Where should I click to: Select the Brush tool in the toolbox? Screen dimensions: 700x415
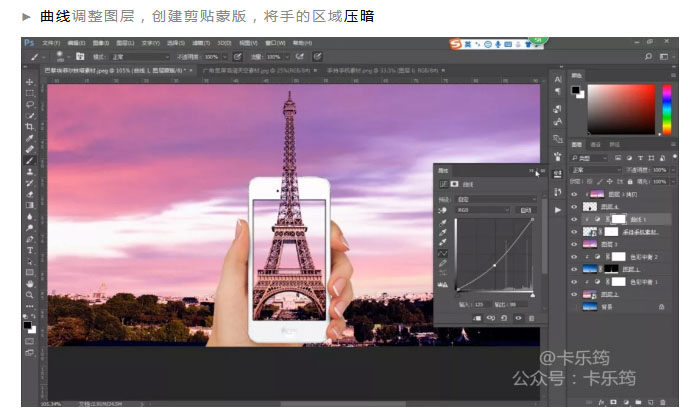coord(30,161)
